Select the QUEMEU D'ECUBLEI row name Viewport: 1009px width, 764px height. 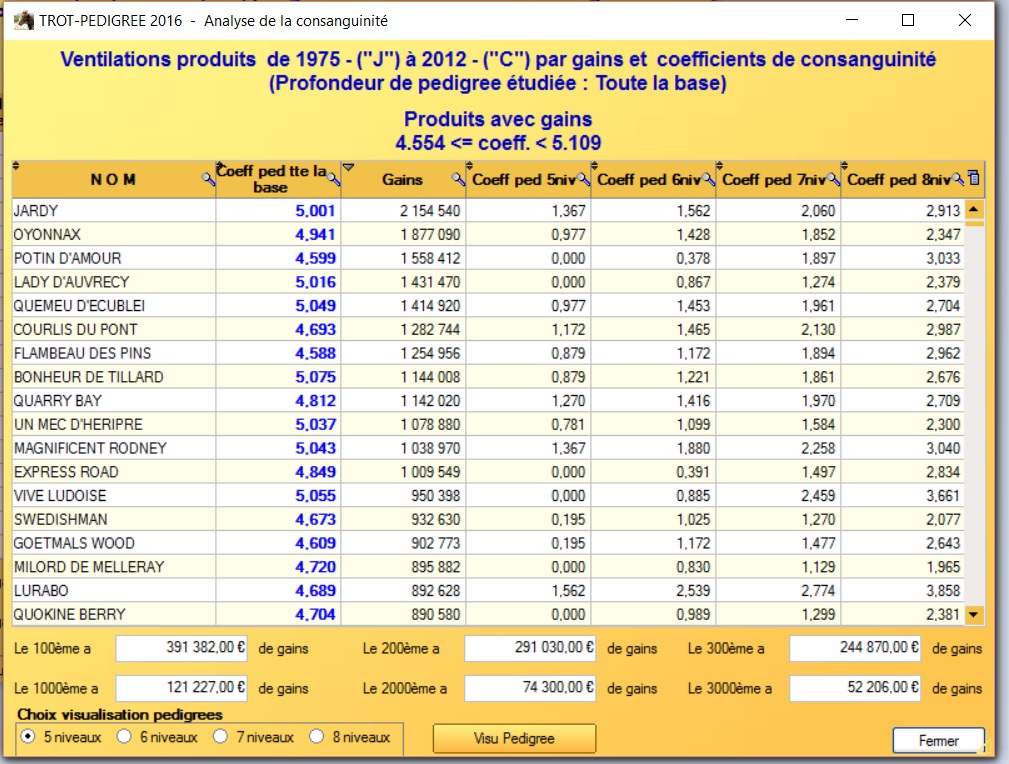pos(79,306)
